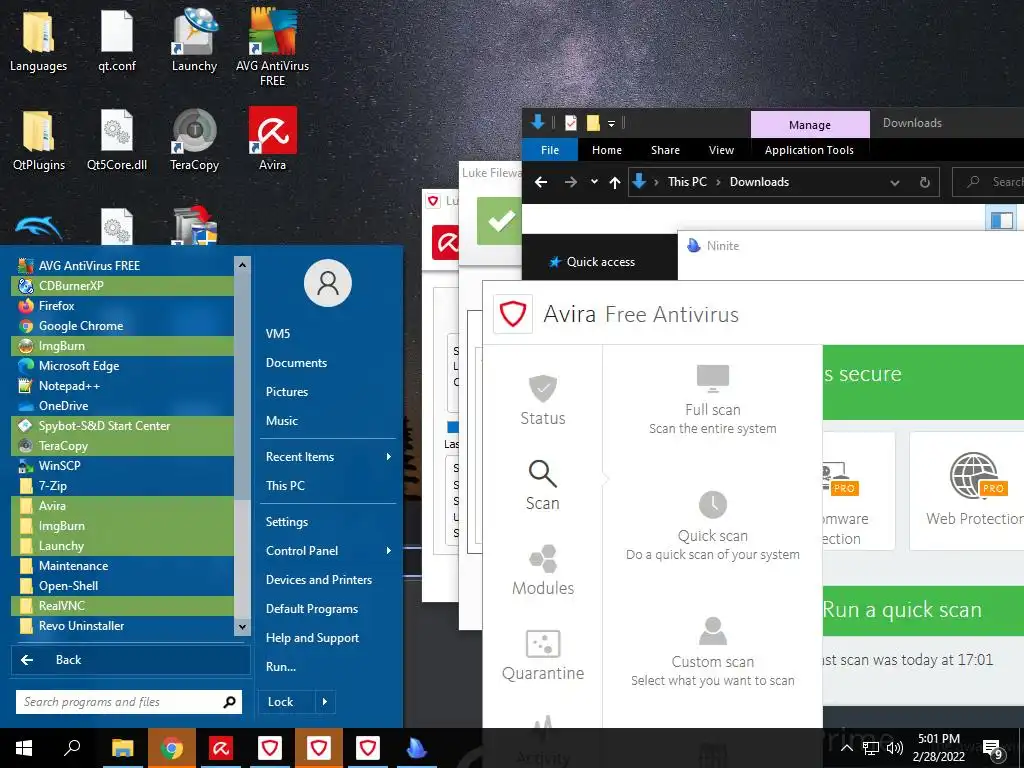
Task: Open Quarantine in Avira sidebar
Action: tap(543, 654)
